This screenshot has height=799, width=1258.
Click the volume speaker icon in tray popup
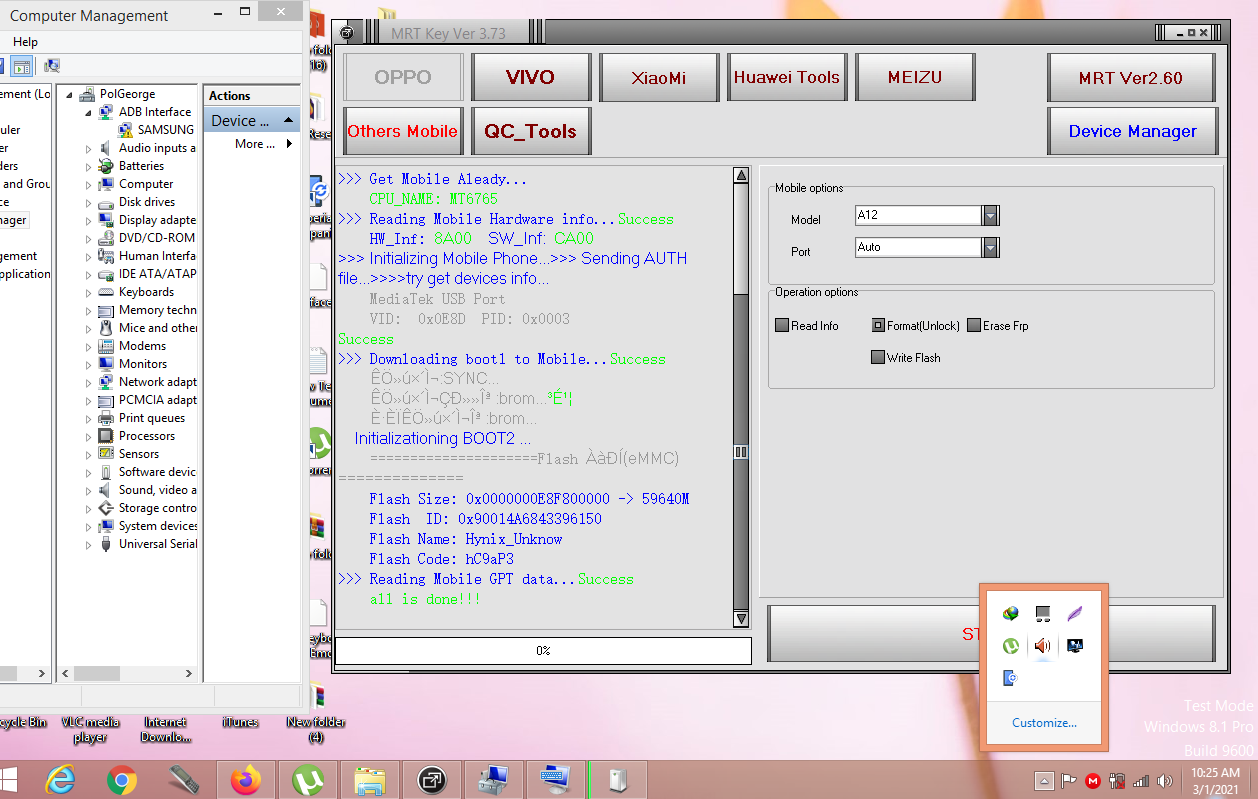click(1043, 646)
